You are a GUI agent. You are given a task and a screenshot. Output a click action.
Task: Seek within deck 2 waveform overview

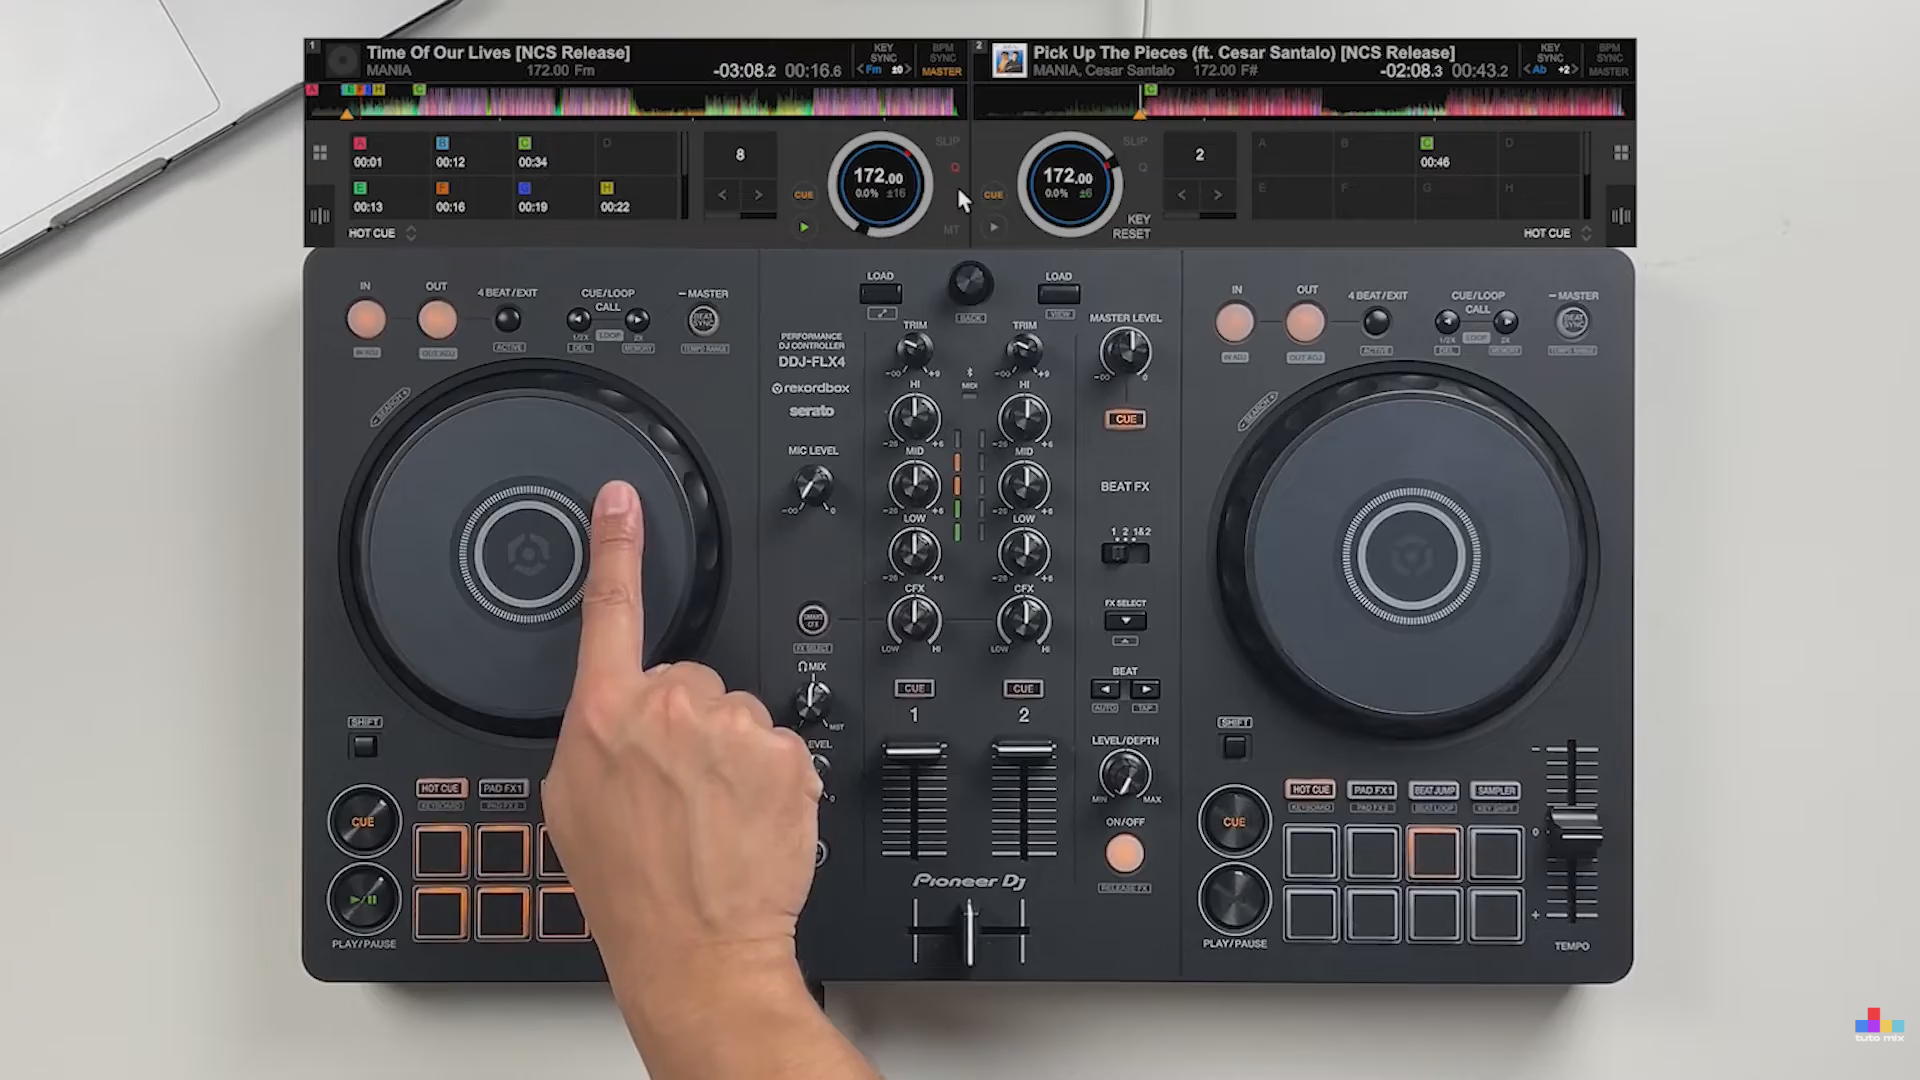pyautogui.click(x=1304, y=101)
